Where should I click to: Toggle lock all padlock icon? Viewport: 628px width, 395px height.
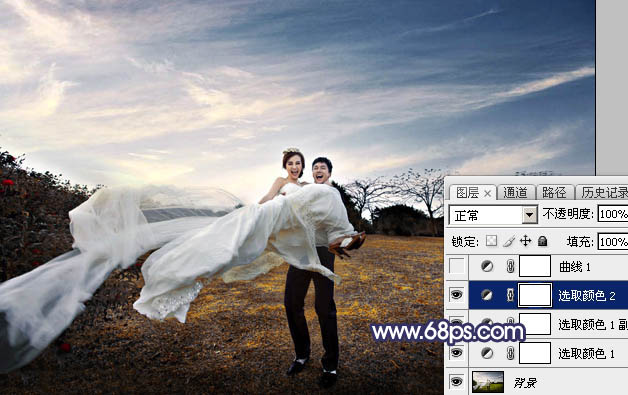pyautogui.click(x=543, y=241)
